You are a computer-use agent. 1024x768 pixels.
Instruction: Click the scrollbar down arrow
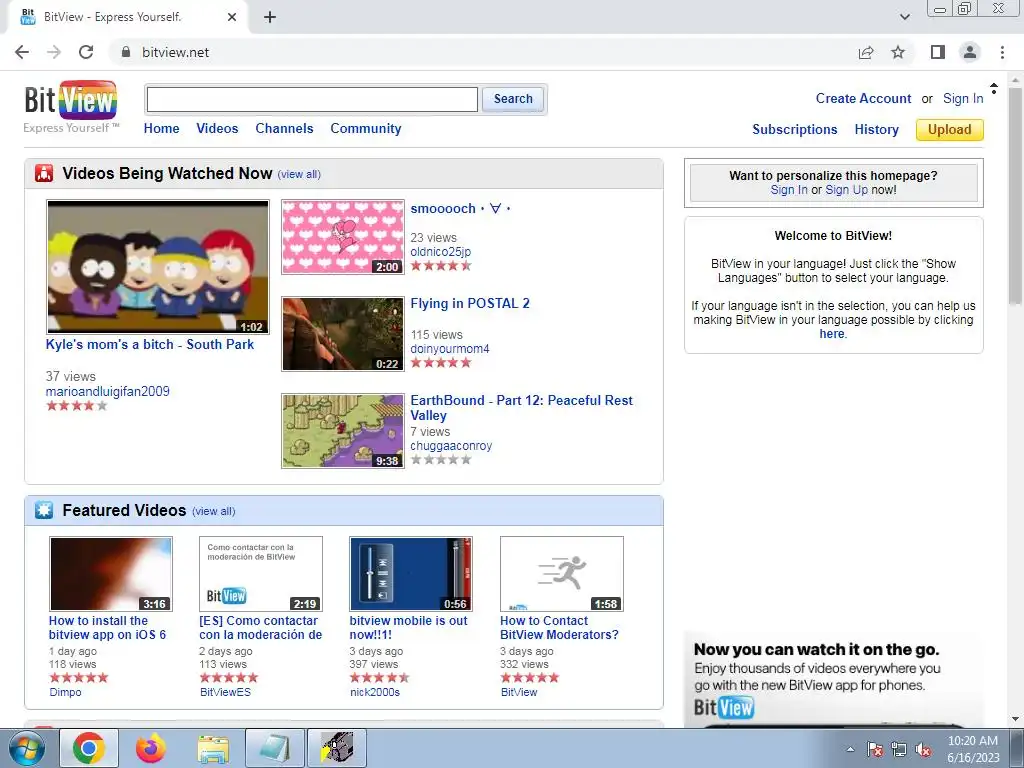tap(1015, 719)
